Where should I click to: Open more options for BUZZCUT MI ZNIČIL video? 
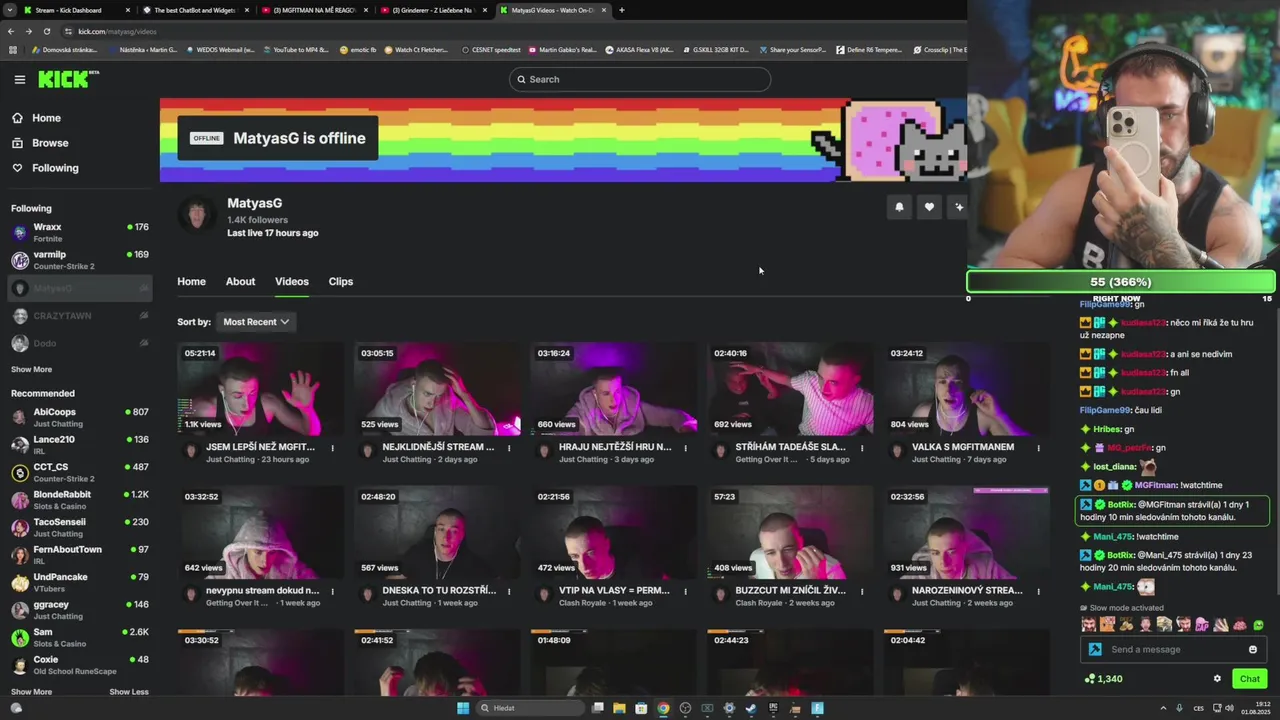click(862, 591)
